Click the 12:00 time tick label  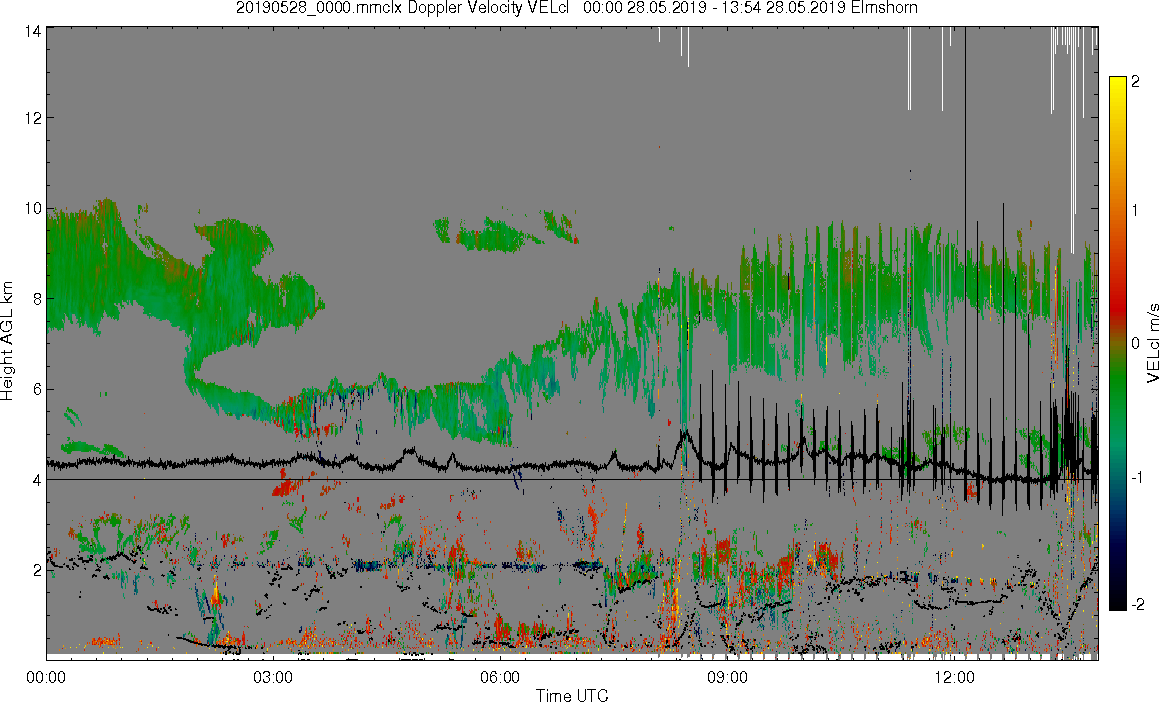[x=955, y=677]
